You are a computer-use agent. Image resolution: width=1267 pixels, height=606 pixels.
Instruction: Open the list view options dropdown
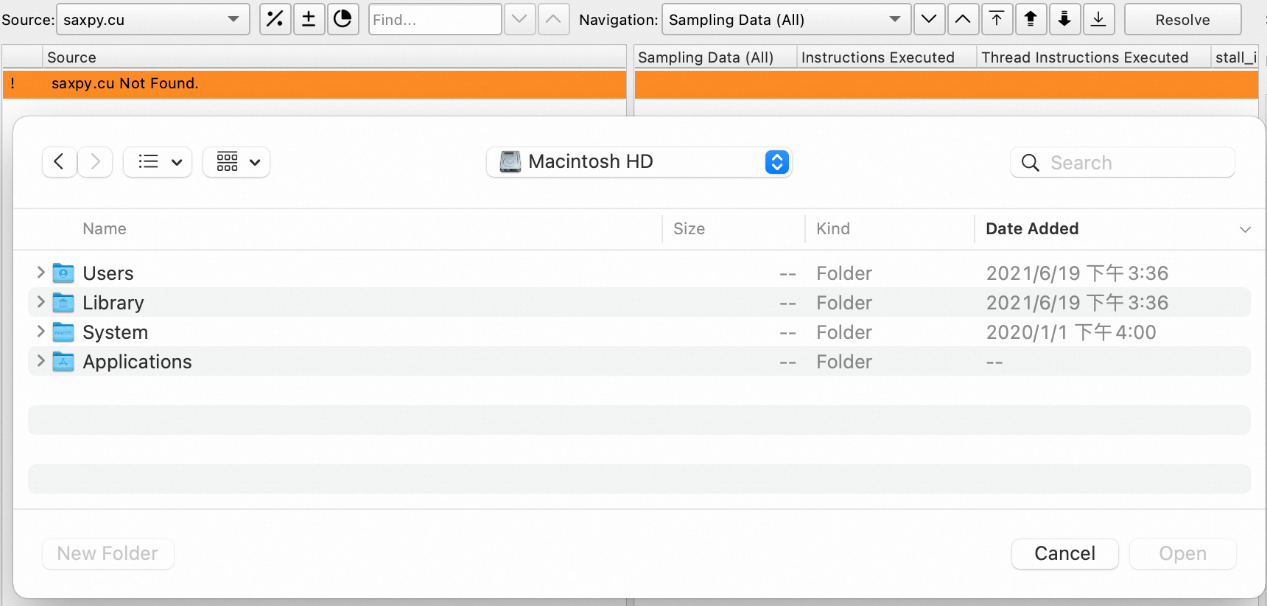[x=158, y=161]
